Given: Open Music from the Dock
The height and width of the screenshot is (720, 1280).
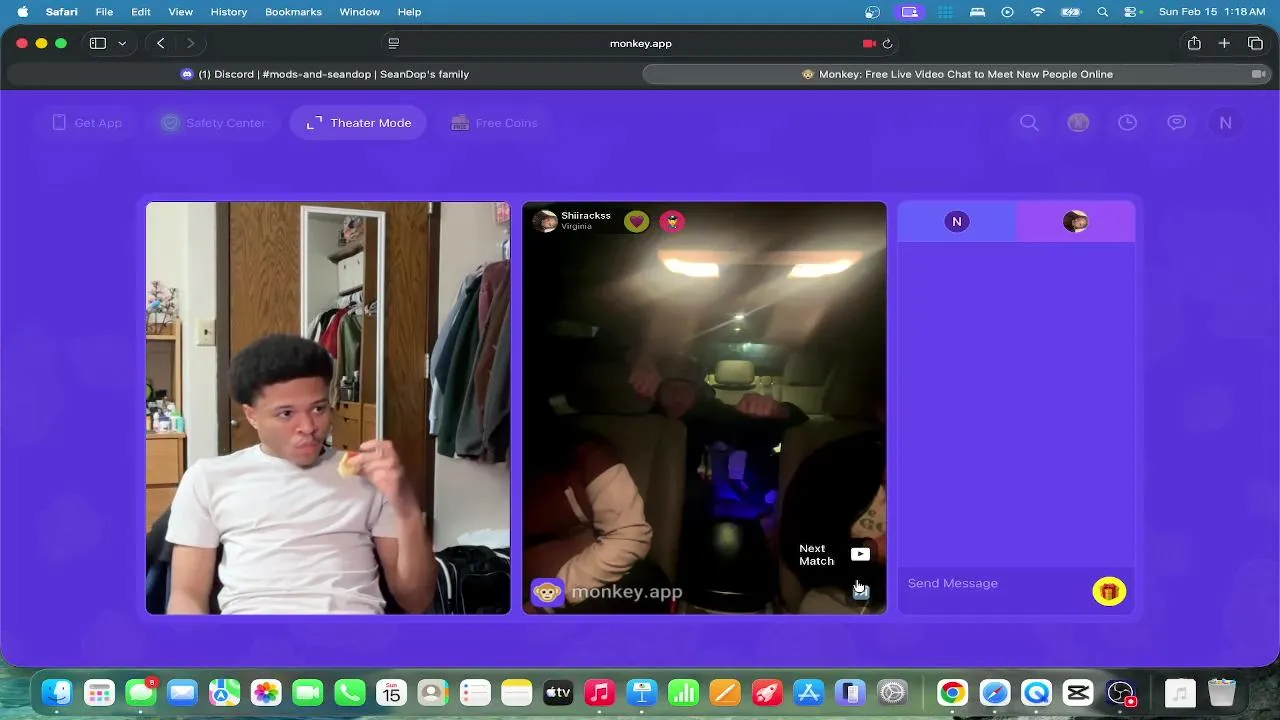Looking at the screenshot, I should pos(599,692).
